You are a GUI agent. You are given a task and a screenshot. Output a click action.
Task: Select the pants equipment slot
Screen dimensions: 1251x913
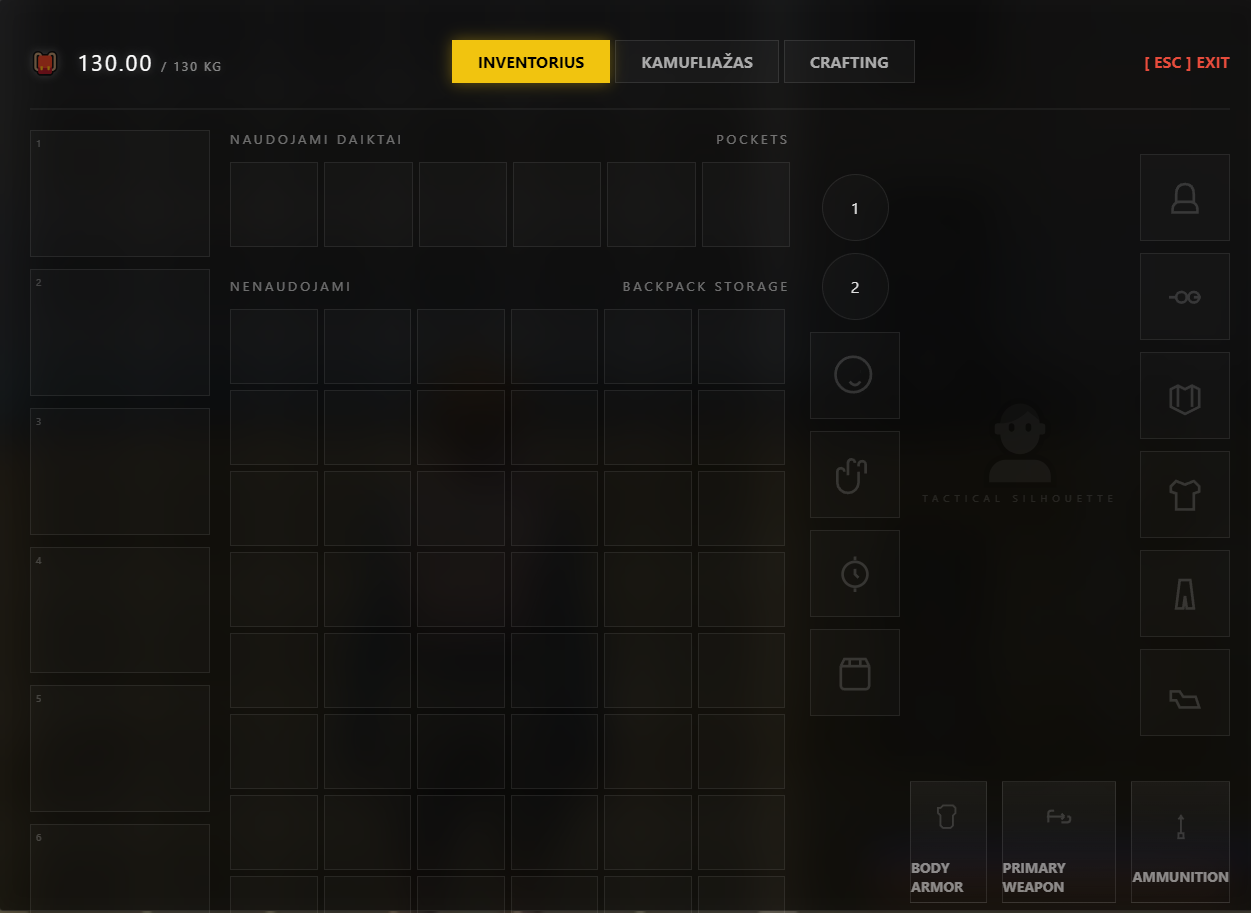[1185, 594]
